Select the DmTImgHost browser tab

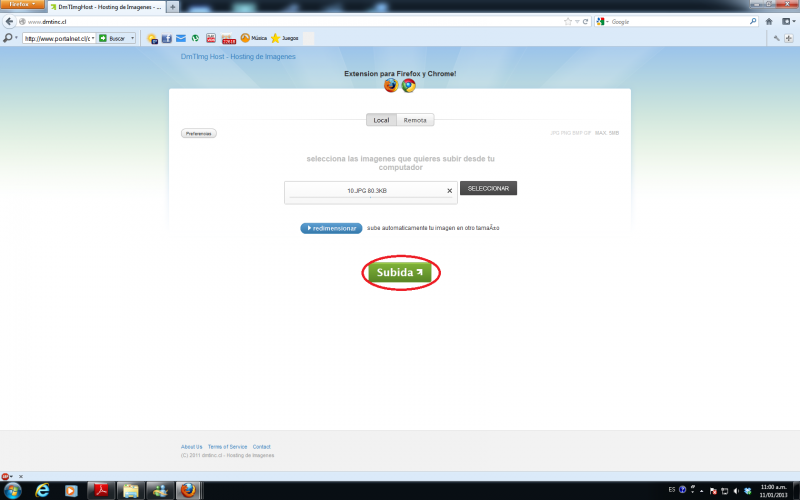point(107,7)
